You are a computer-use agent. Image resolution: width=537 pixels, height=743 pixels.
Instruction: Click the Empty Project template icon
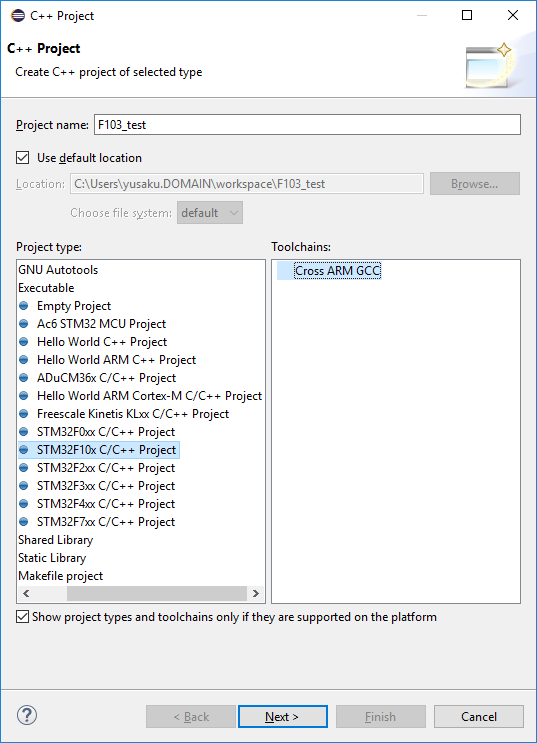pyautogui.click(x=24, y=306)
